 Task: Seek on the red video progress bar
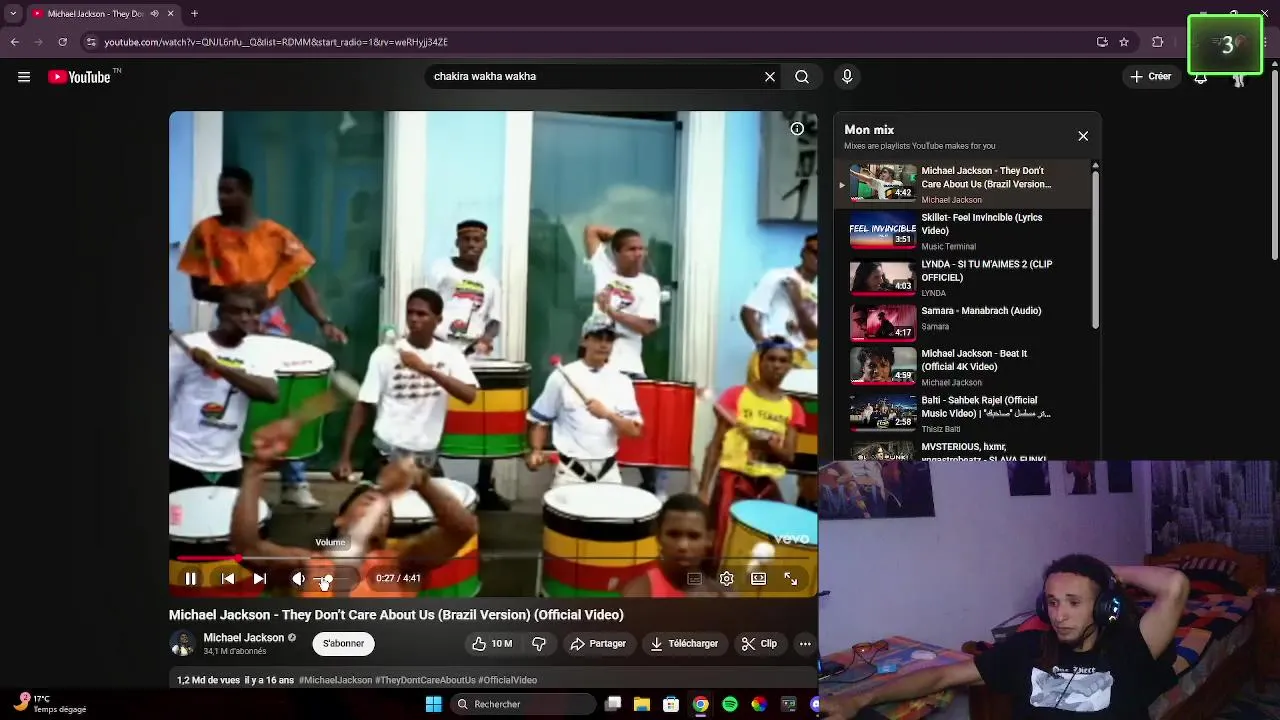[x=493, y=558]
